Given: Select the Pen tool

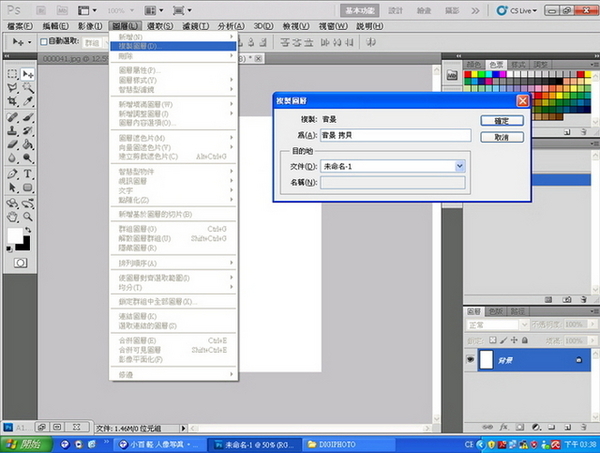Looking at the screenshot, I should [12, 174].
